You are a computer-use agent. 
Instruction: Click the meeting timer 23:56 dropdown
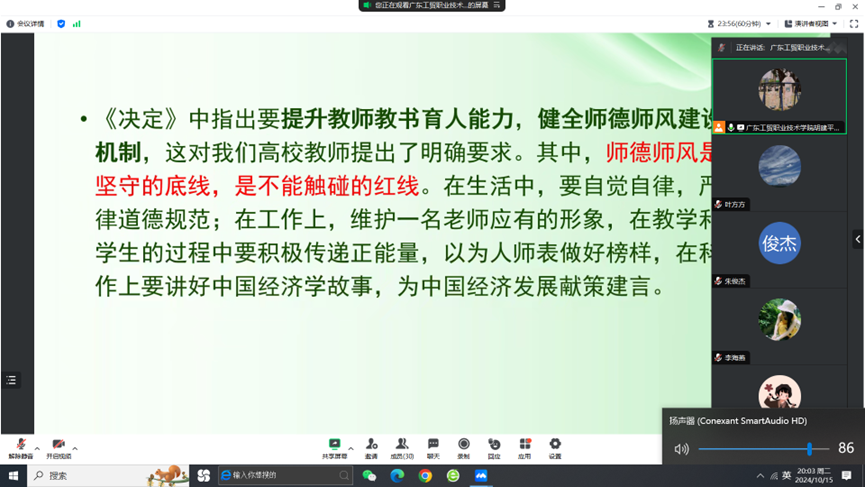click(739, 24)
